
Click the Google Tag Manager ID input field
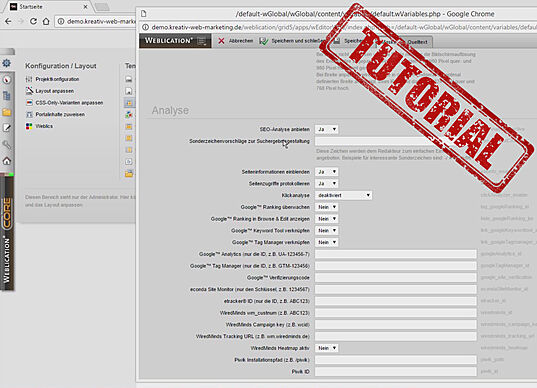(396, 266)
